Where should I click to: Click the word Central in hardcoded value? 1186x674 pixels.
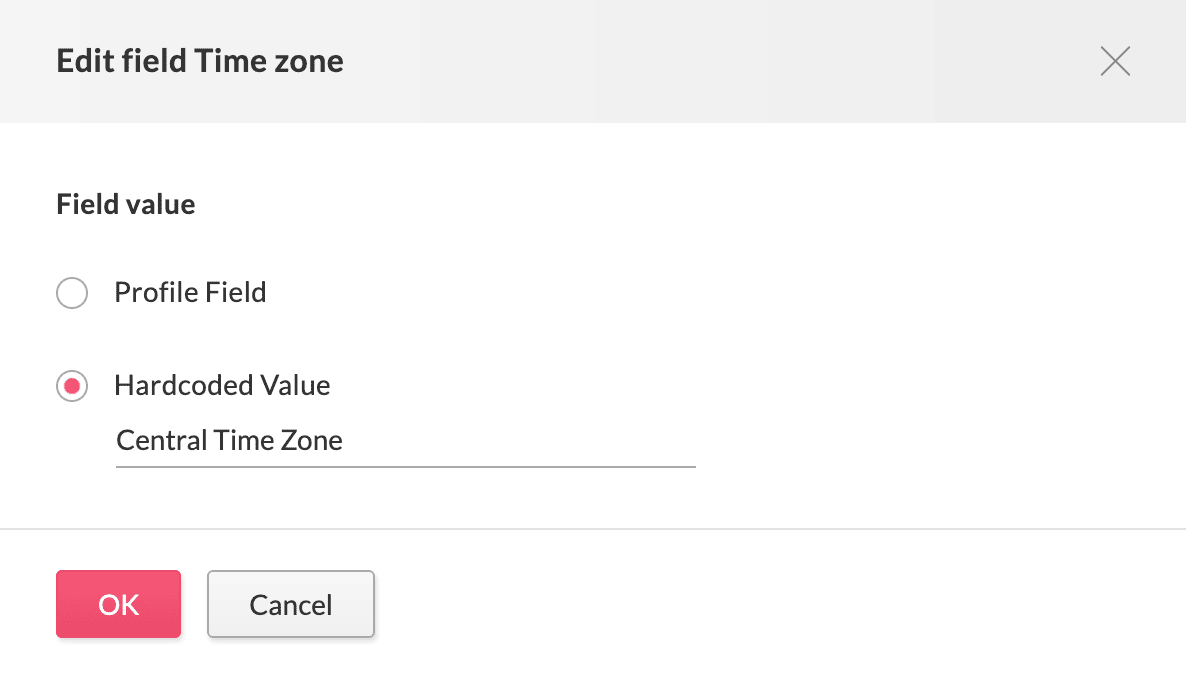(x=152, y=441)
